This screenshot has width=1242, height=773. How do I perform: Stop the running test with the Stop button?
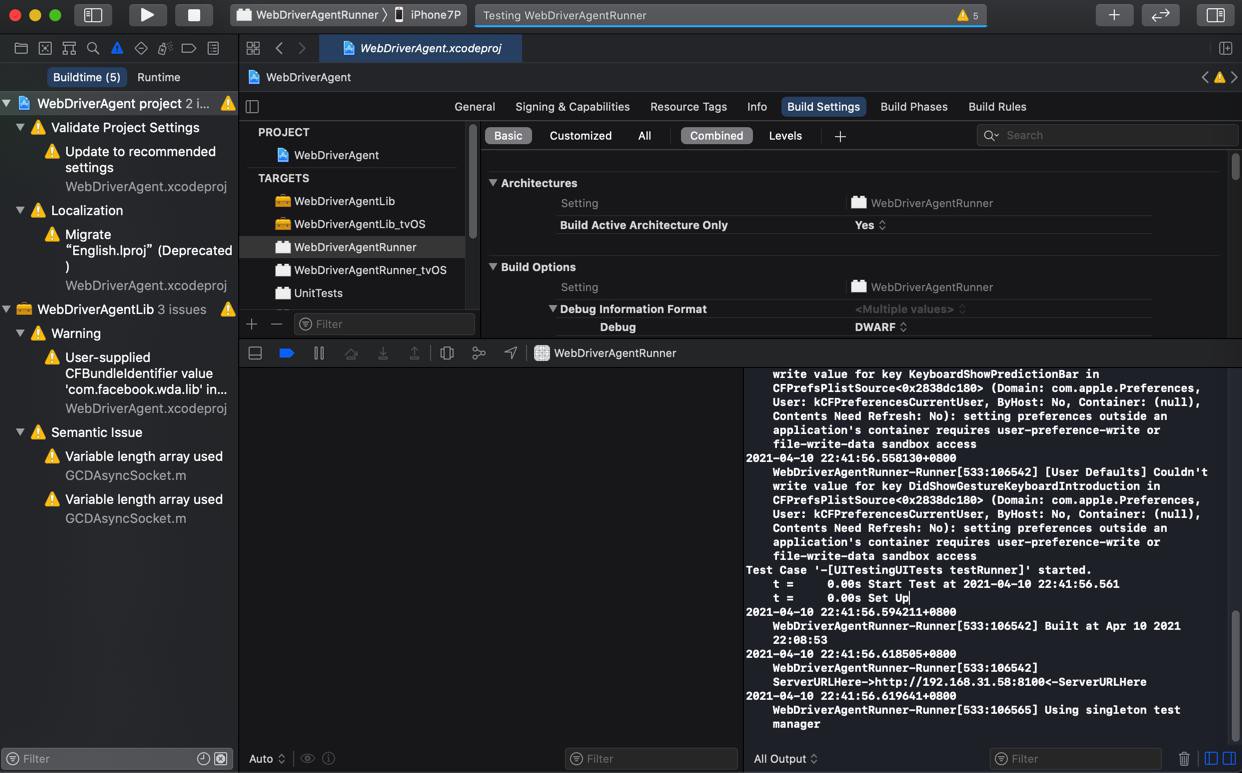pyautogui.click(x=194, y=15)
